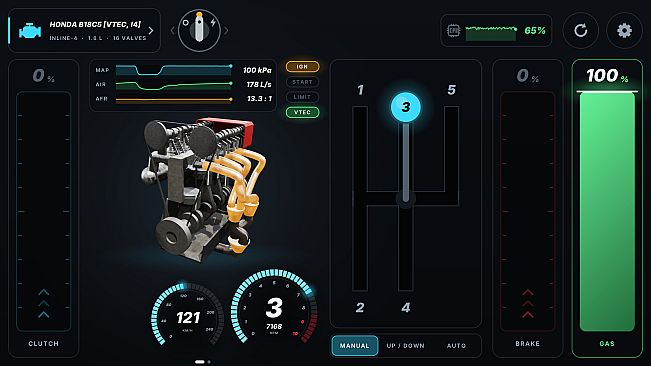
Task: Click the blue gear 3 shifter knob
Action: tap(406, 107)
